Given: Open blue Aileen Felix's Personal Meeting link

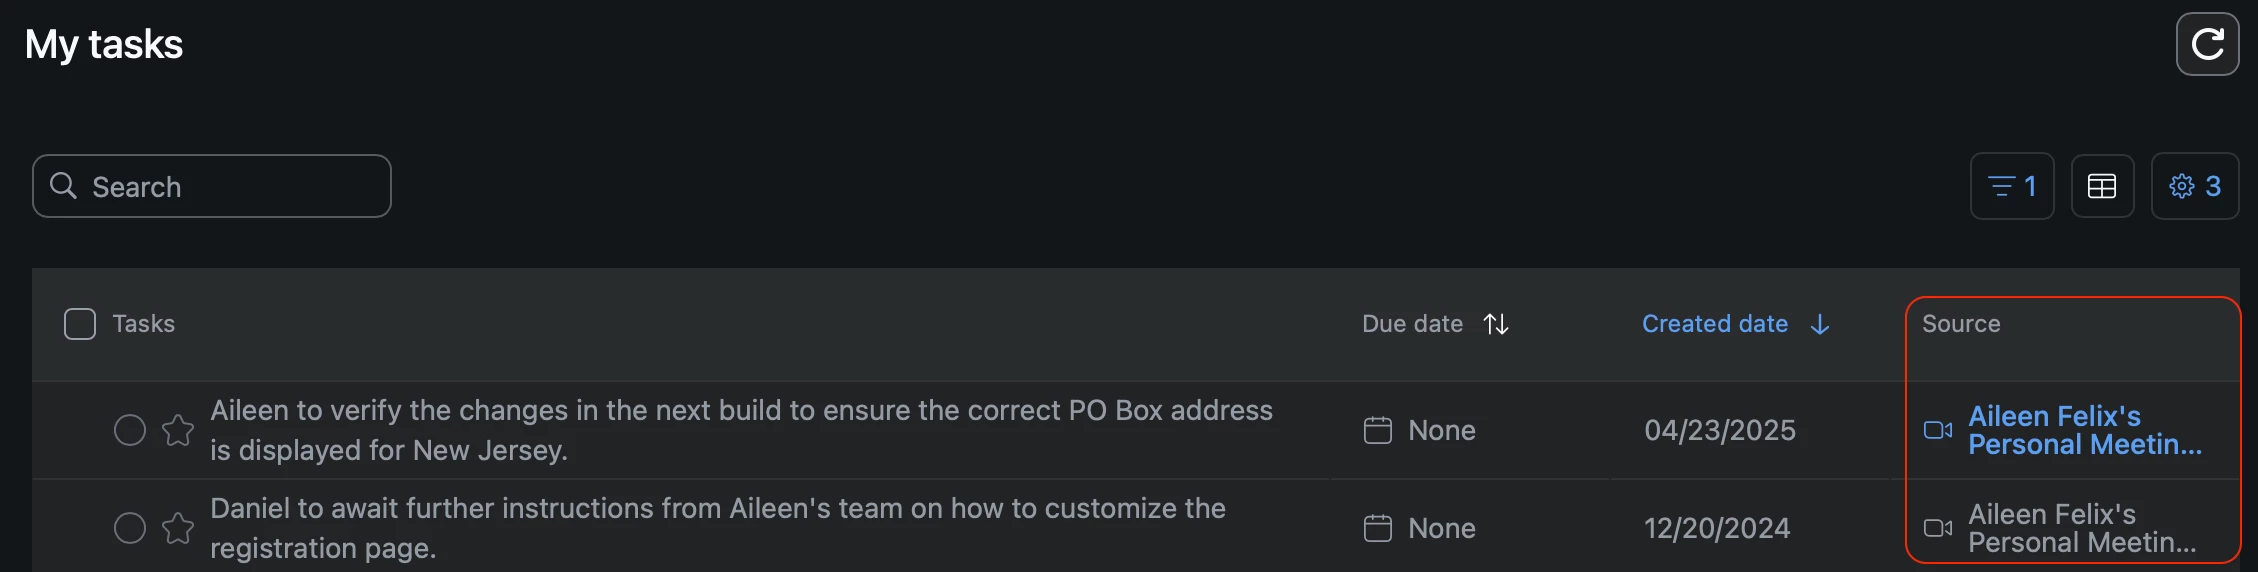Looking at the screenshot, I should 2084,430.
